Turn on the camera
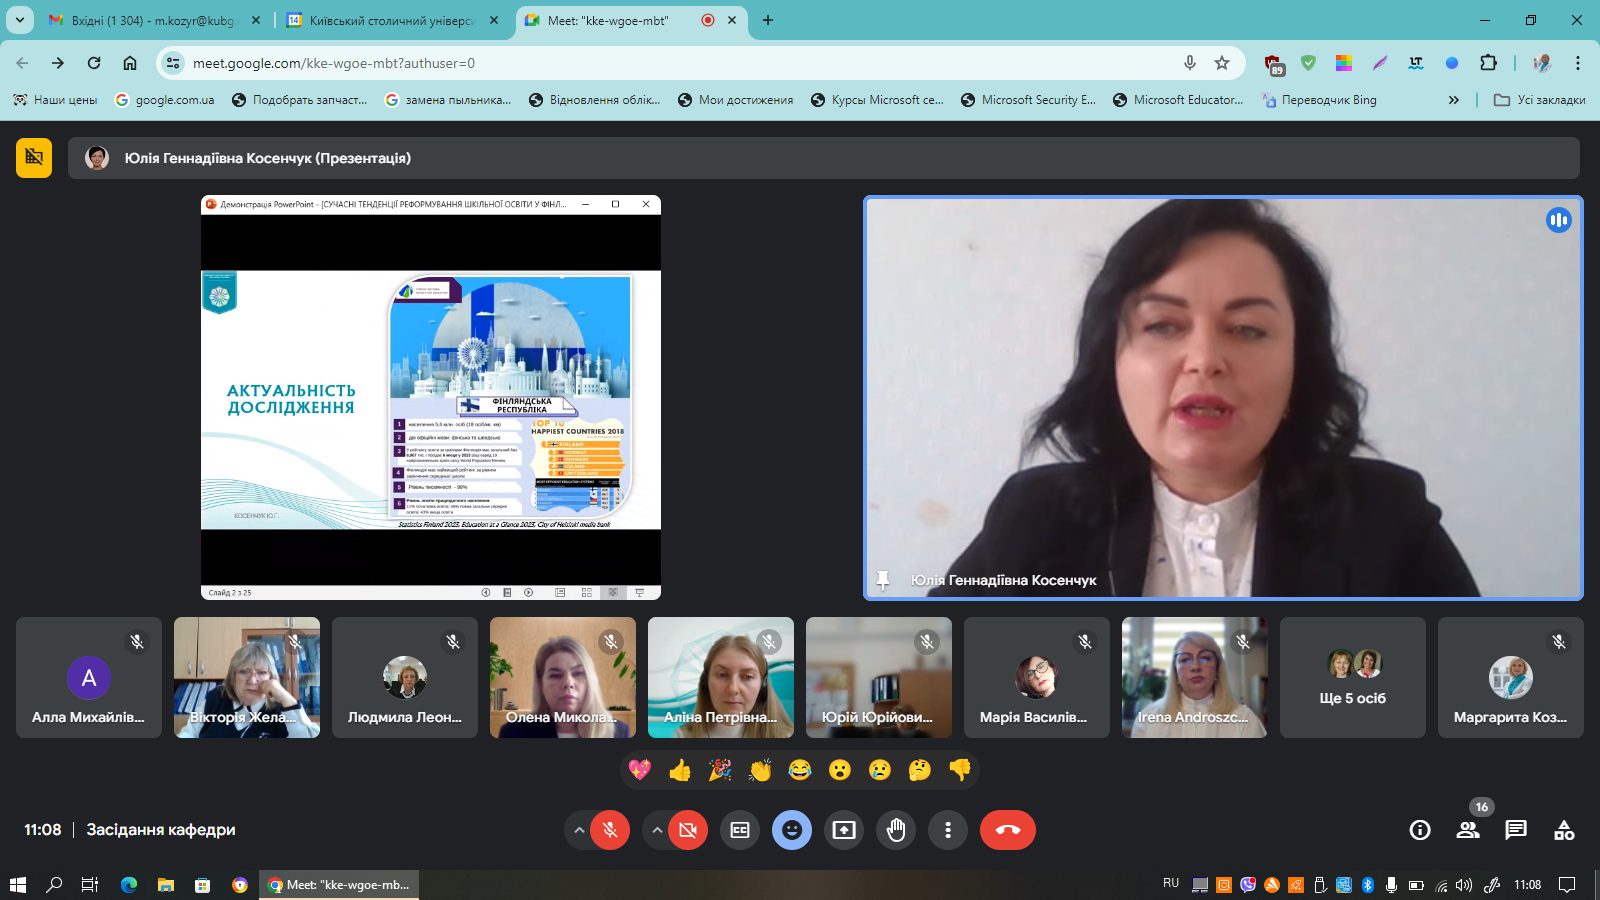The width and height of the screenshot is (1600, 900). click(x=688, y=830)
